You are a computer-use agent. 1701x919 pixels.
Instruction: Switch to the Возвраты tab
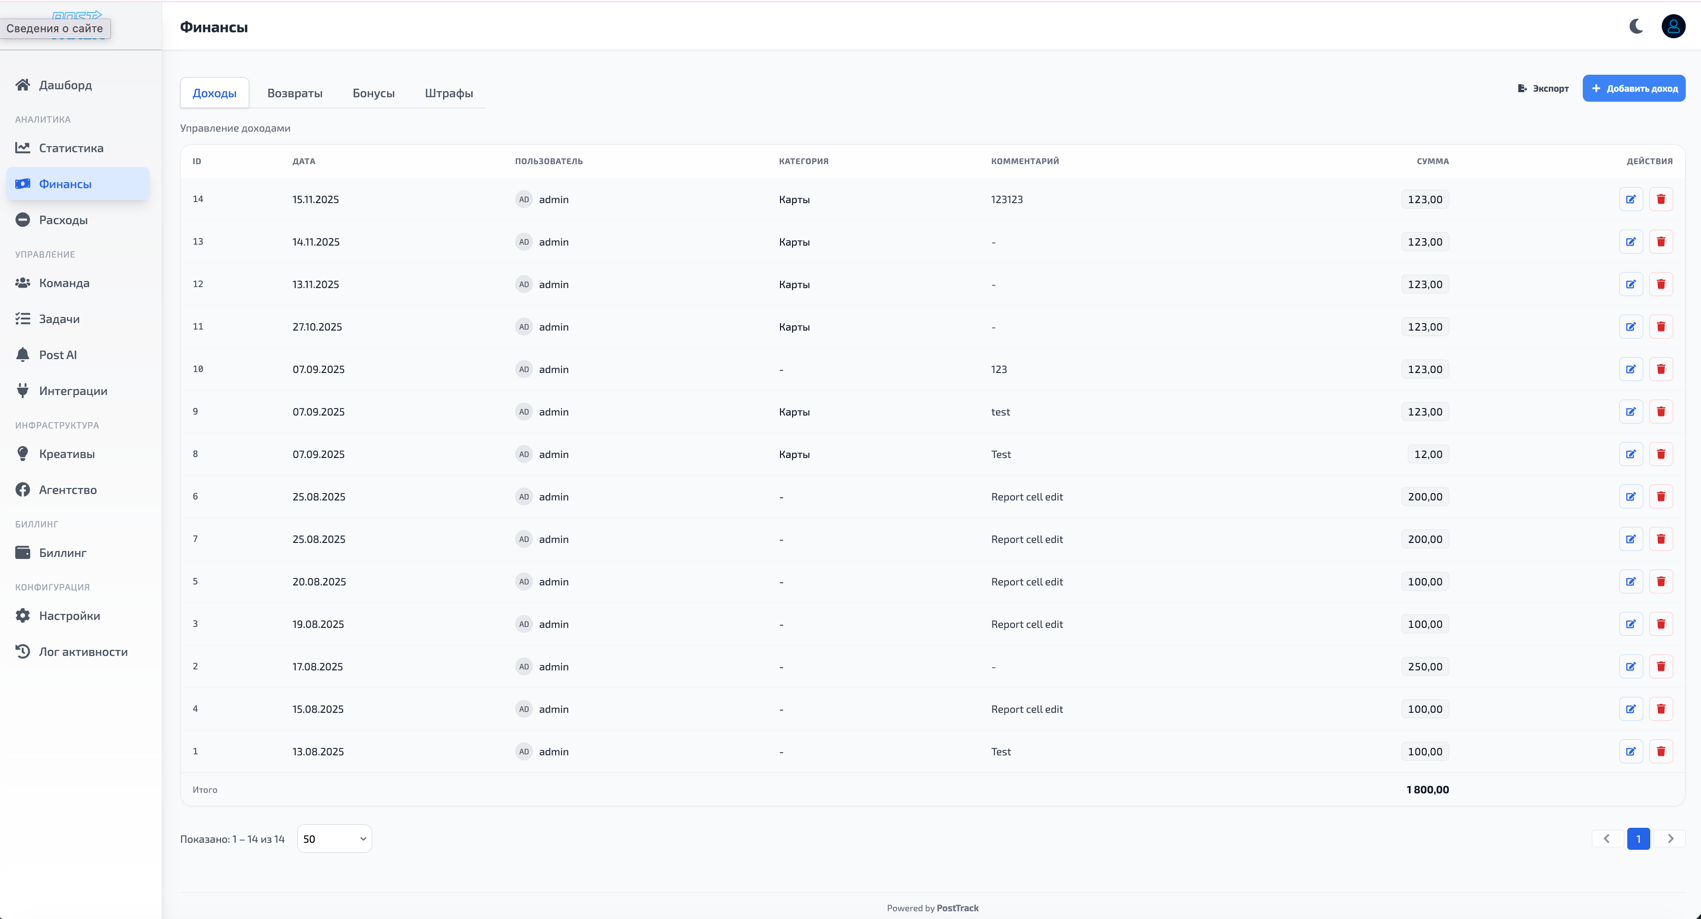pyautogui.click(x=294, y=93)
